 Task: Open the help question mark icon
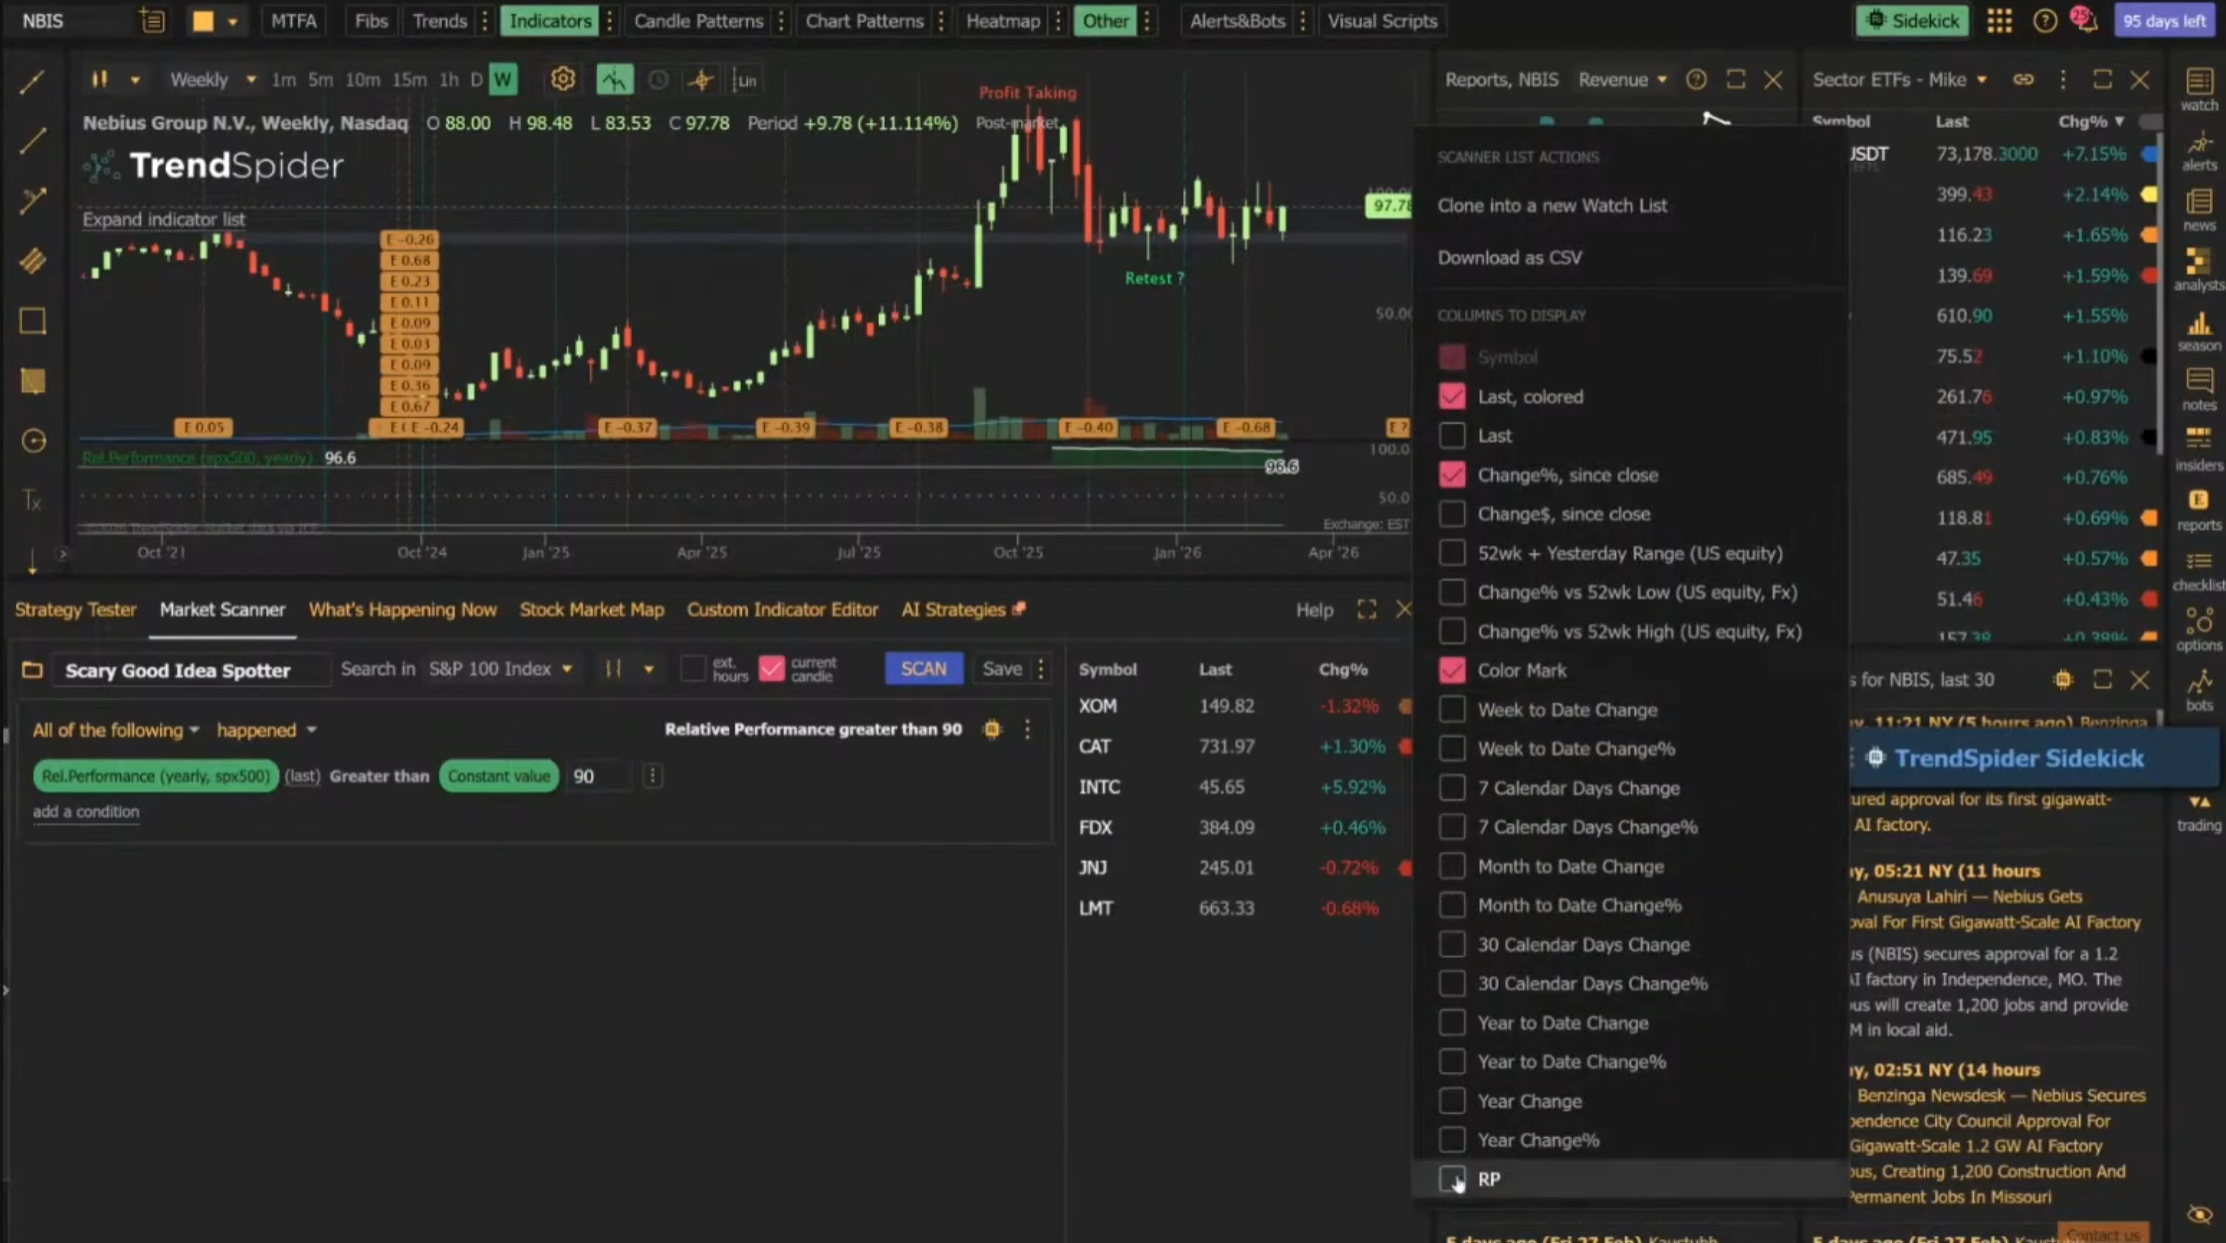2044,21
